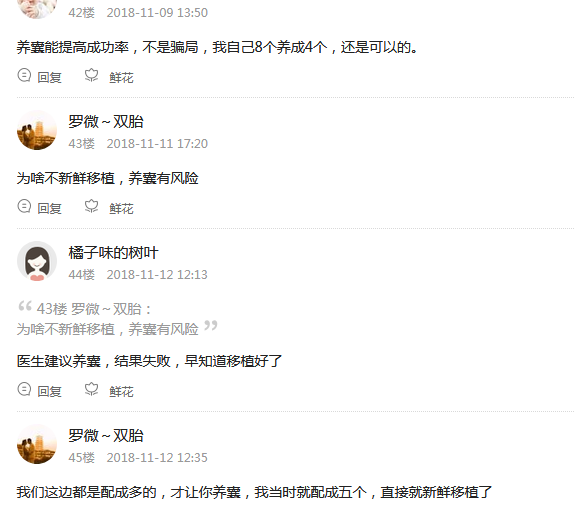
Task: Open avatar of 罗微~双胎 on floor 43
Action: click(37, 130)
